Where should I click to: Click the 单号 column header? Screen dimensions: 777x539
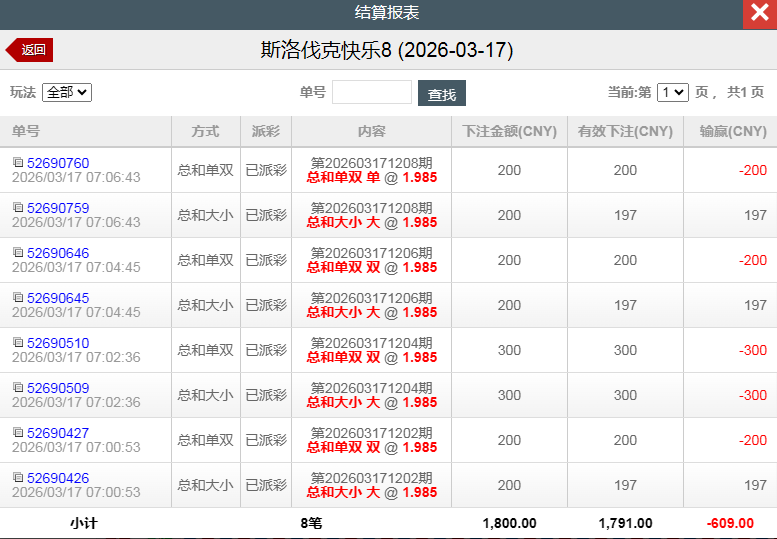85,131
